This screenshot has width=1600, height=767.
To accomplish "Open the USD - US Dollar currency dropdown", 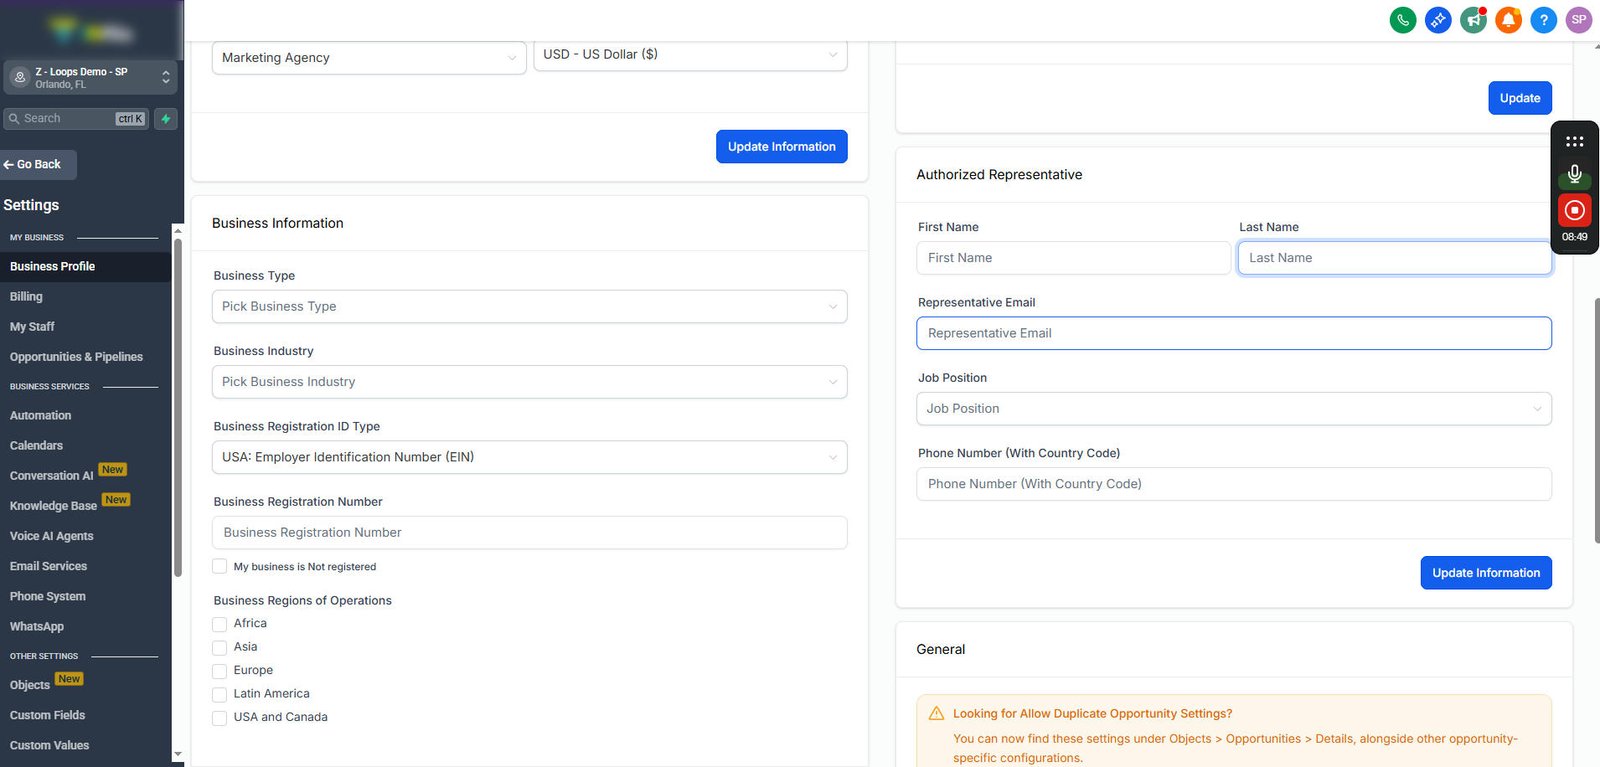I will 690,54.
